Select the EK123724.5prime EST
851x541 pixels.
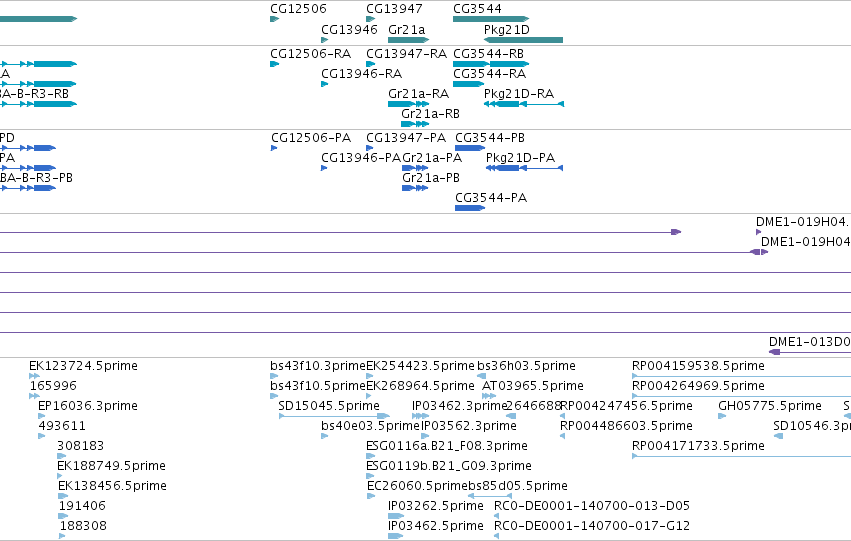pos(84,366)
